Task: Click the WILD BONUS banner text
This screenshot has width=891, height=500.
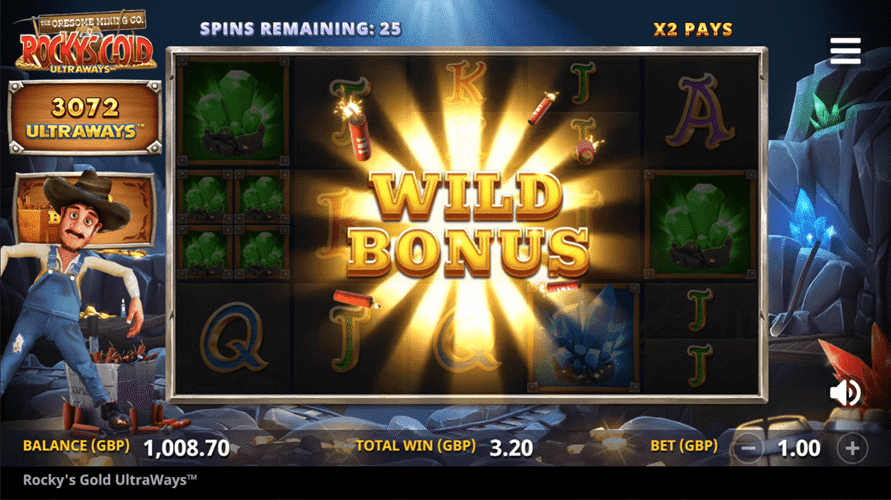Action: pos(467,224)
